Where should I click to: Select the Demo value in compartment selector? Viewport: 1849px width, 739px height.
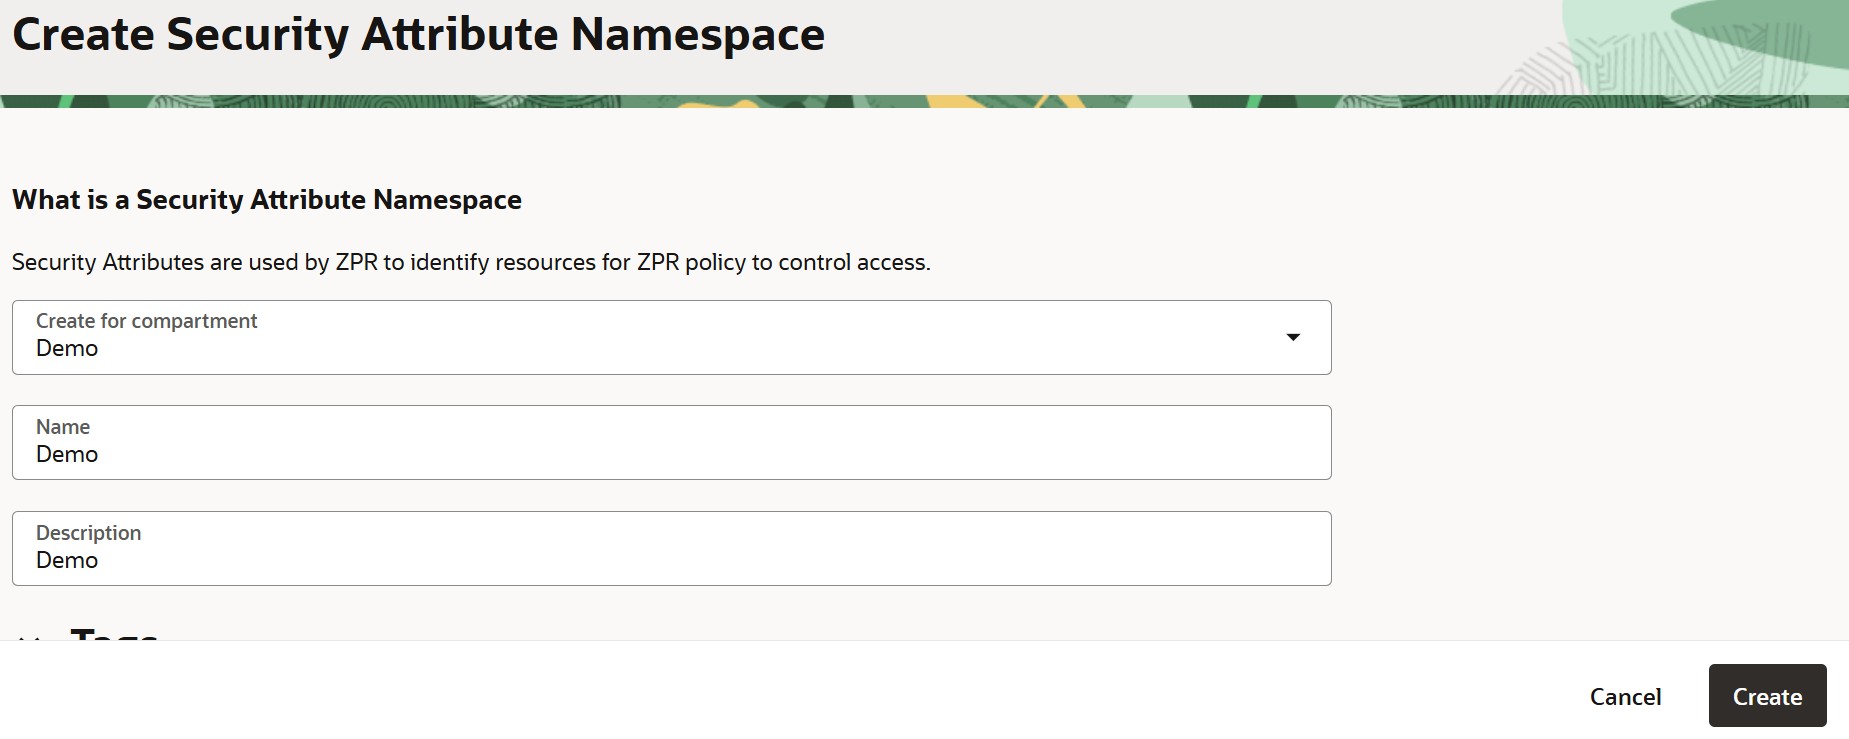(67, 349)
